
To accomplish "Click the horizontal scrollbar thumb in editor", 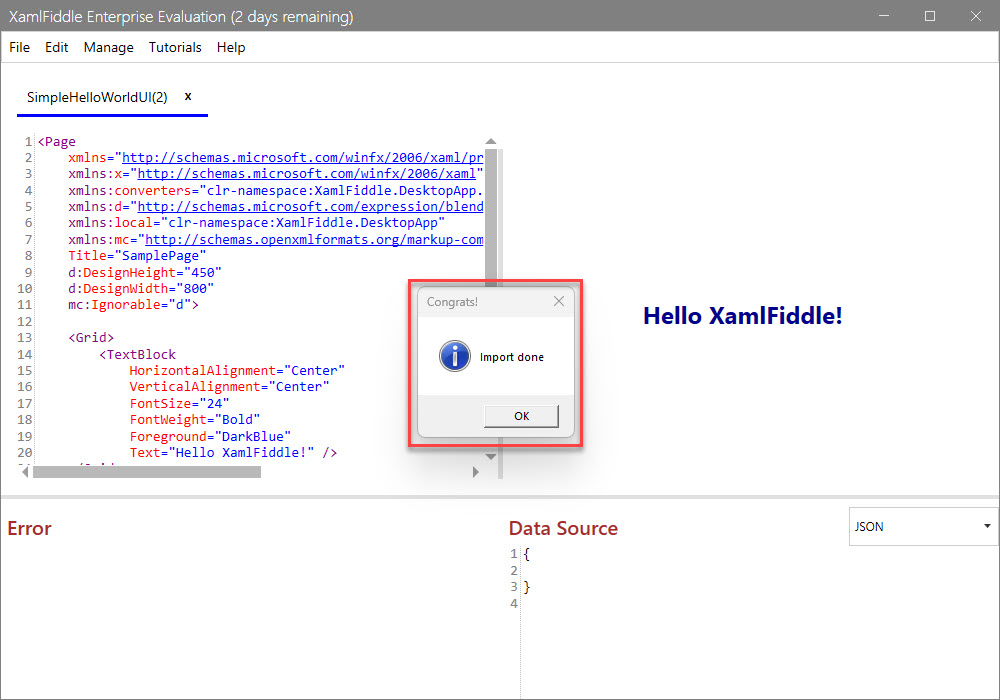I will [147, 472].
